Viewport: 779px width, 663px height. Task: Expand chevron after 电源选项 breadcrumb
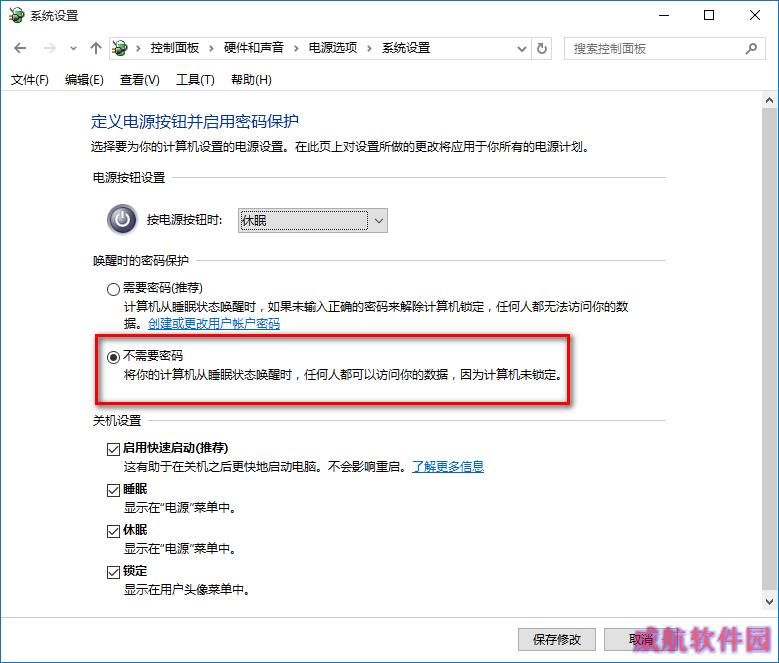point(369,48)
